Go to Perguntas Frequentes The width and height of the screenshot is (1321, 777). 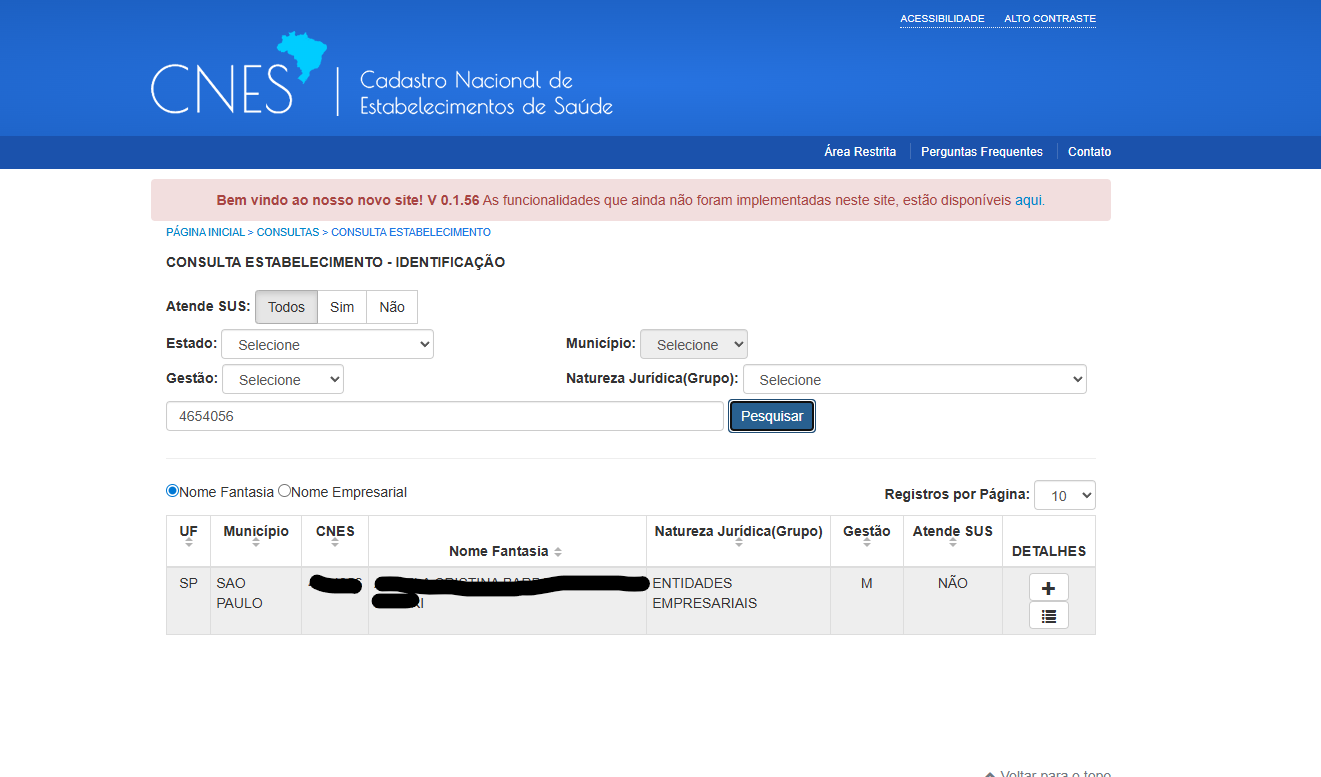tap(982, 152)
